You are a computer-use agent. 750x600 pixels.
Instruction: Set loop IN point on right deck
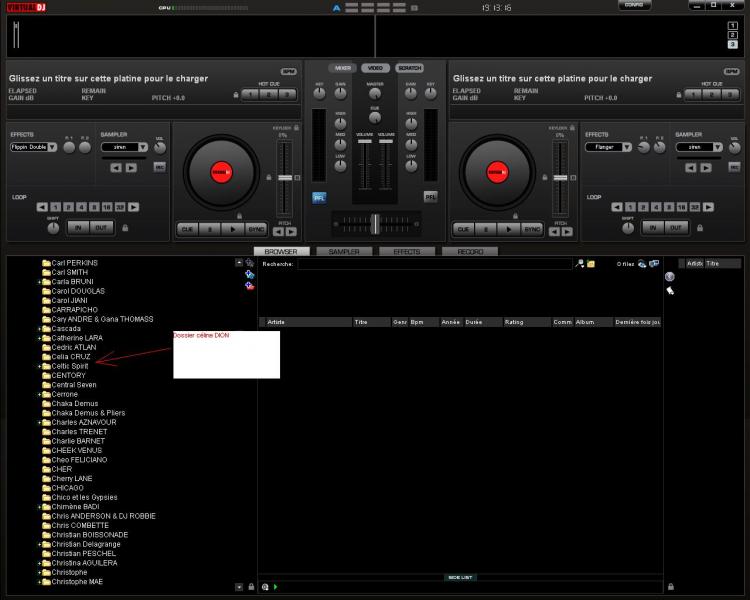pyautogui.click(x=652, y=227)
